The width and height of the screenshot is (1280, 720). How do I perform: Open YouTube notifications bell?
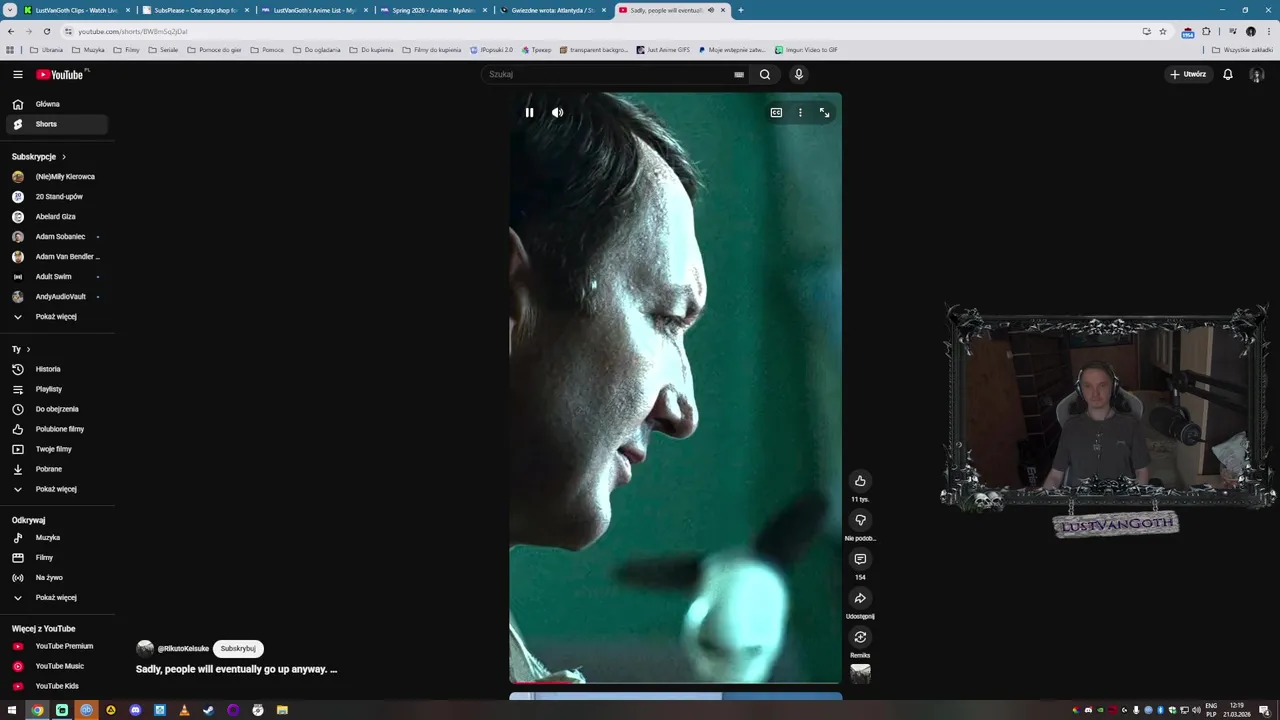[1228, 74]
